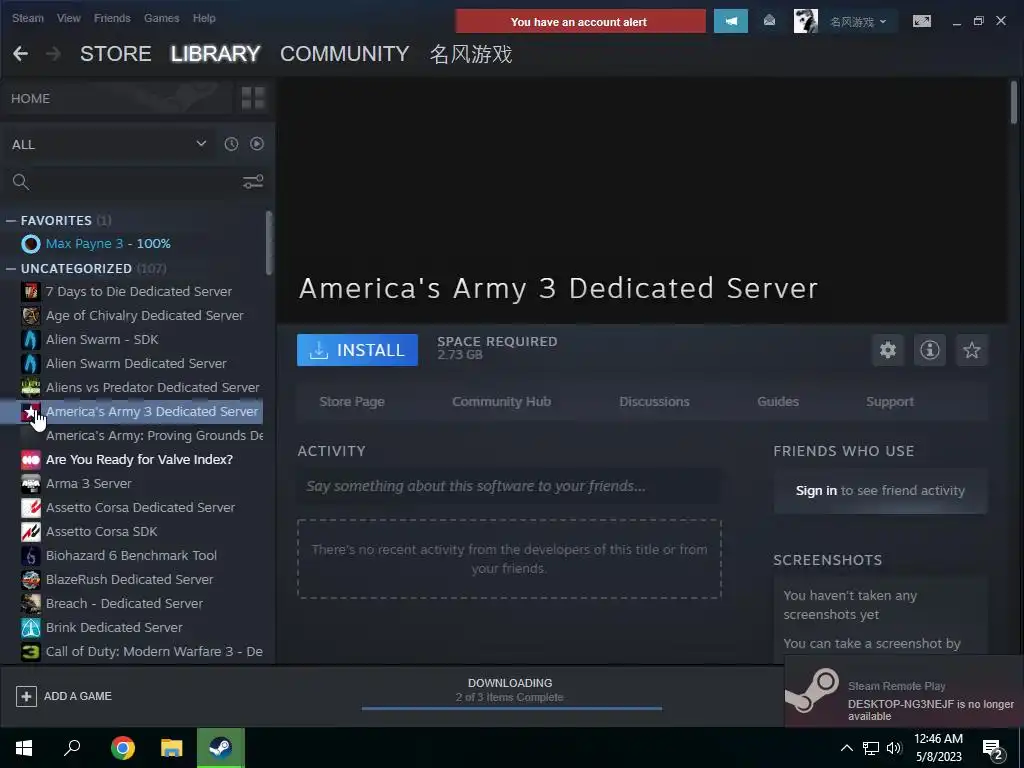Open the inbox envelope icon

click(769, 21)
